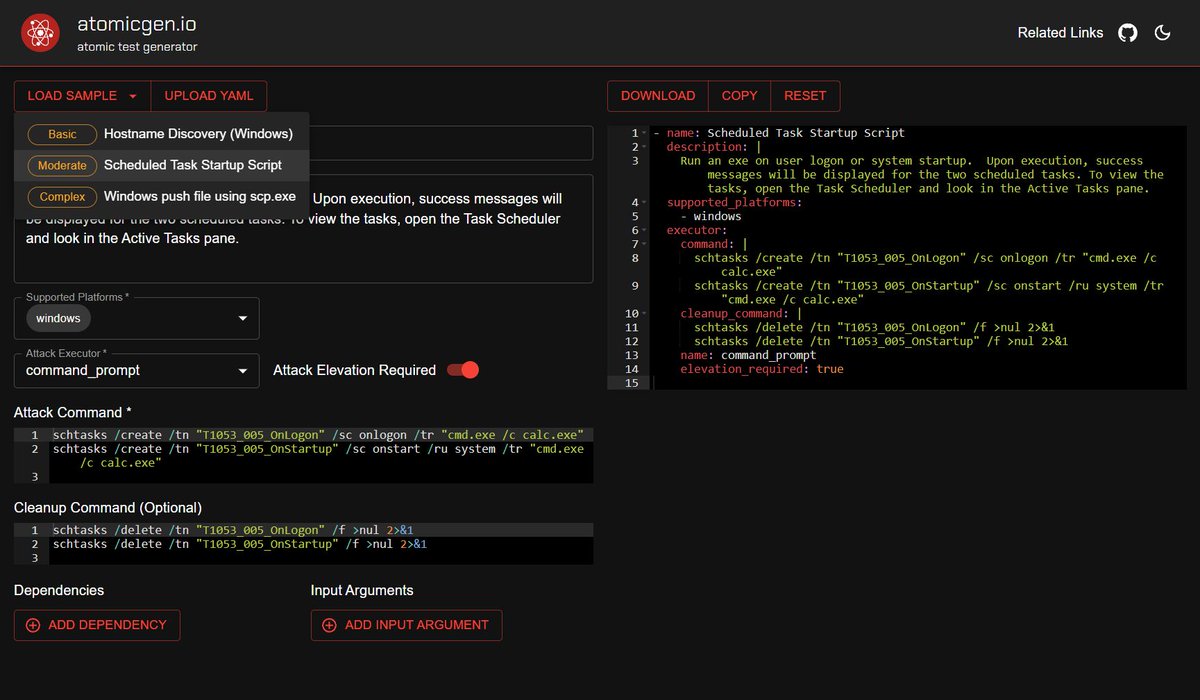Click the Complex difficulty badge
1200x700 pixels.
point(62,197)
